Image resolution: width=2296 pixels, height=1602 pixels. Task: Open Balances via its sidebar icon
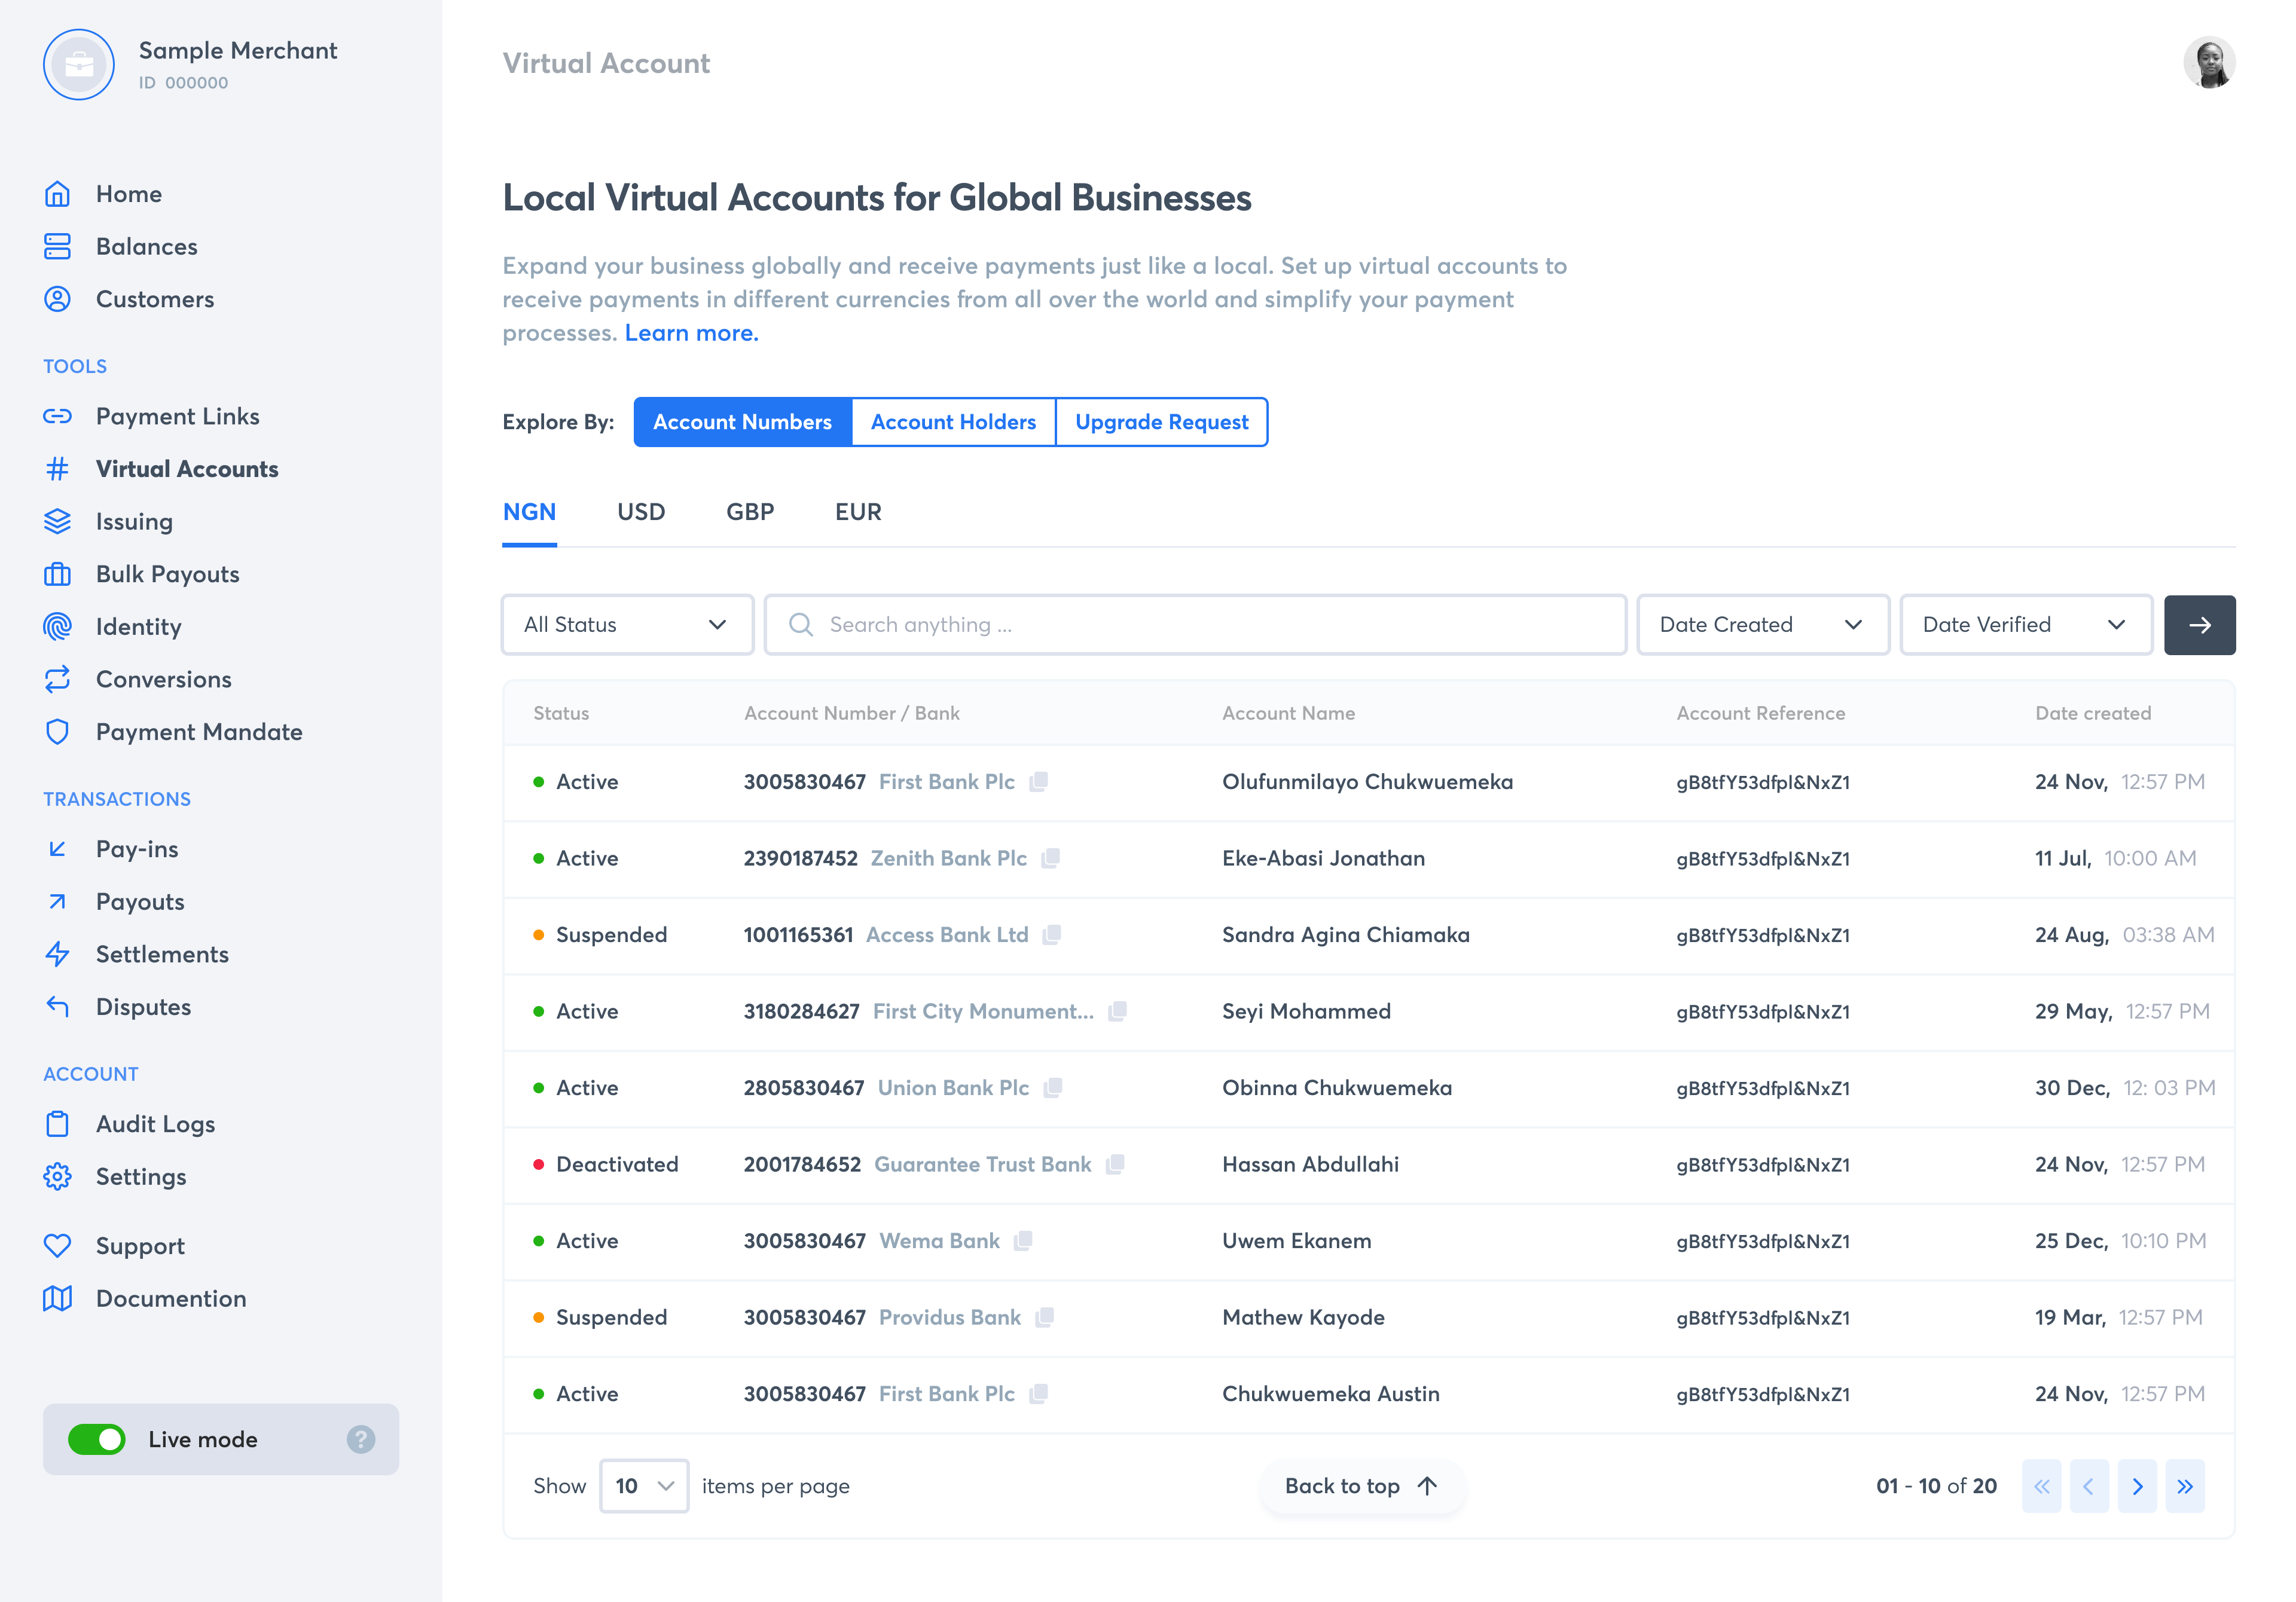point(57,246)
